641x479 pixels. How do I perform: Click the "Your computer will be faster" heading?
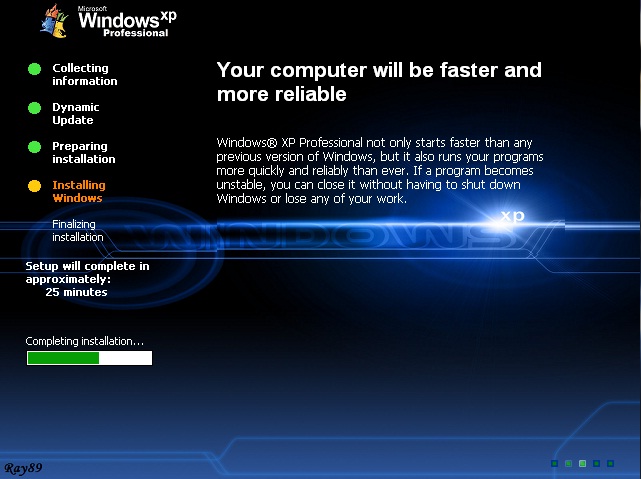tap(379, 82)
